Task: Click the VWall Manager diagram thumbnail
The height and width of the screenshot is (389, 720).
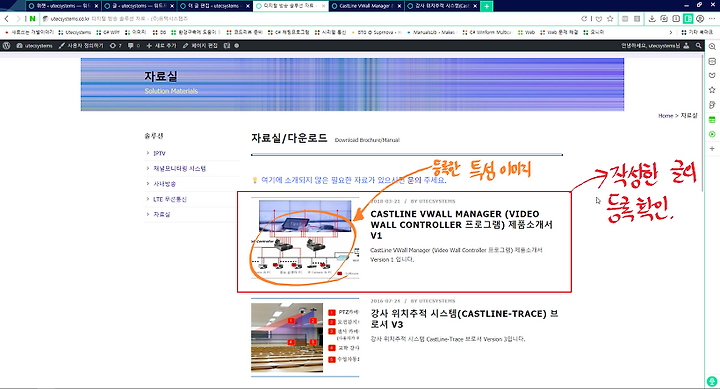Action: click(305, 238)
